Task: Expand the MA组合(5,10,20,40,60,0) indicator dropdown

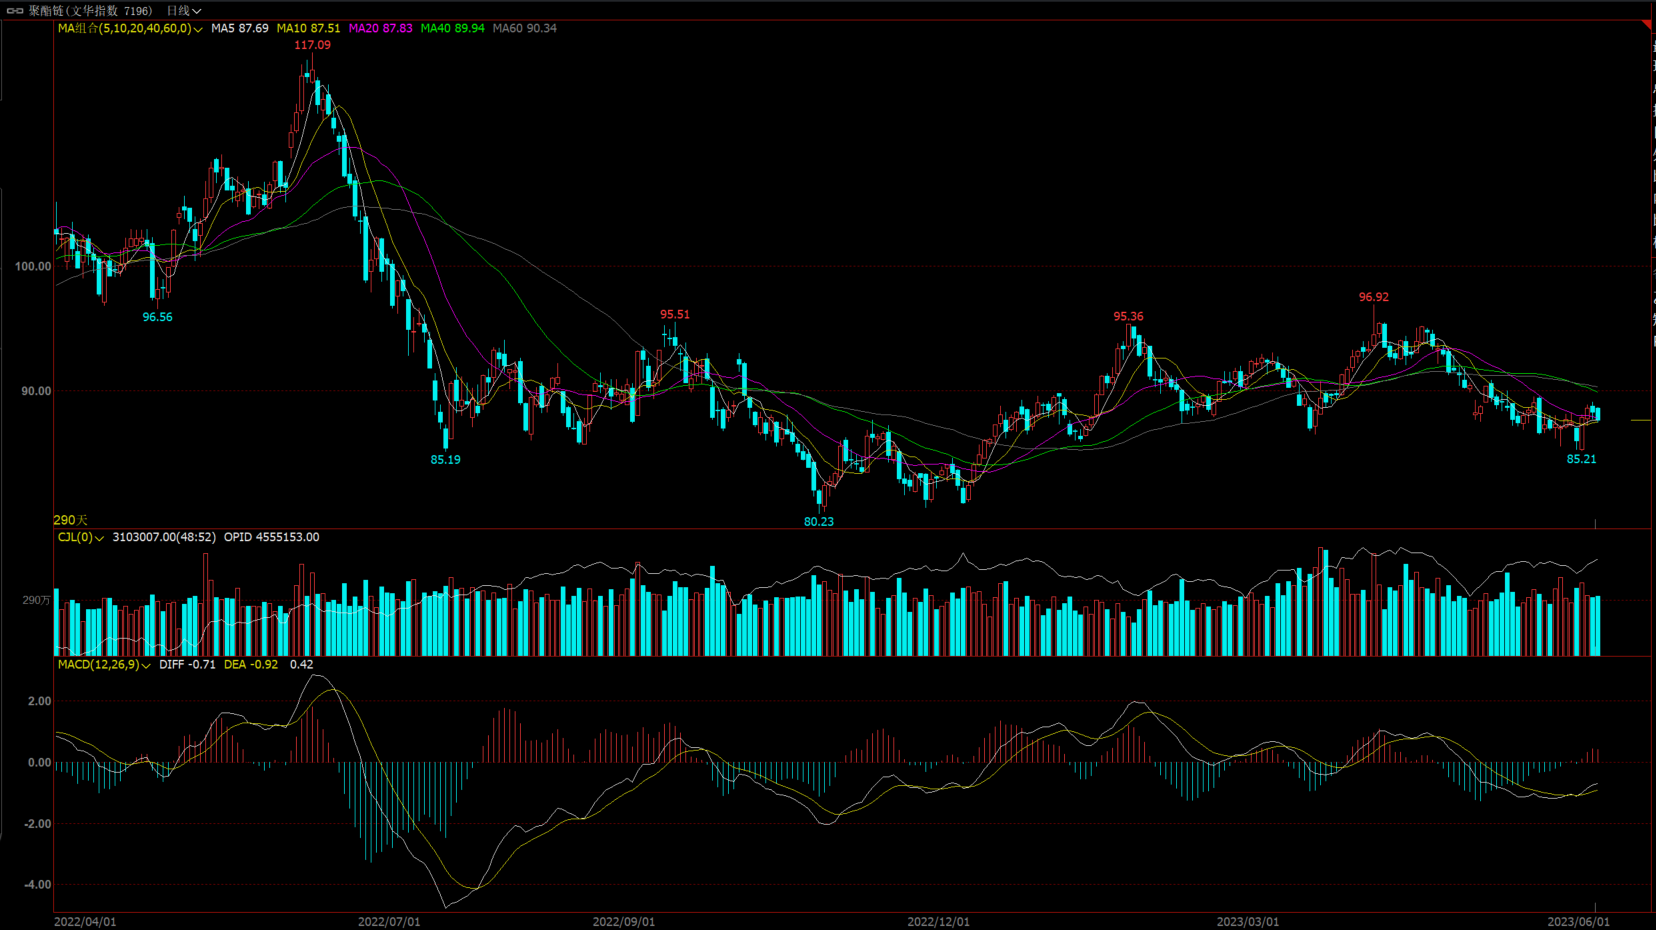Action: (x=130, y=28)
